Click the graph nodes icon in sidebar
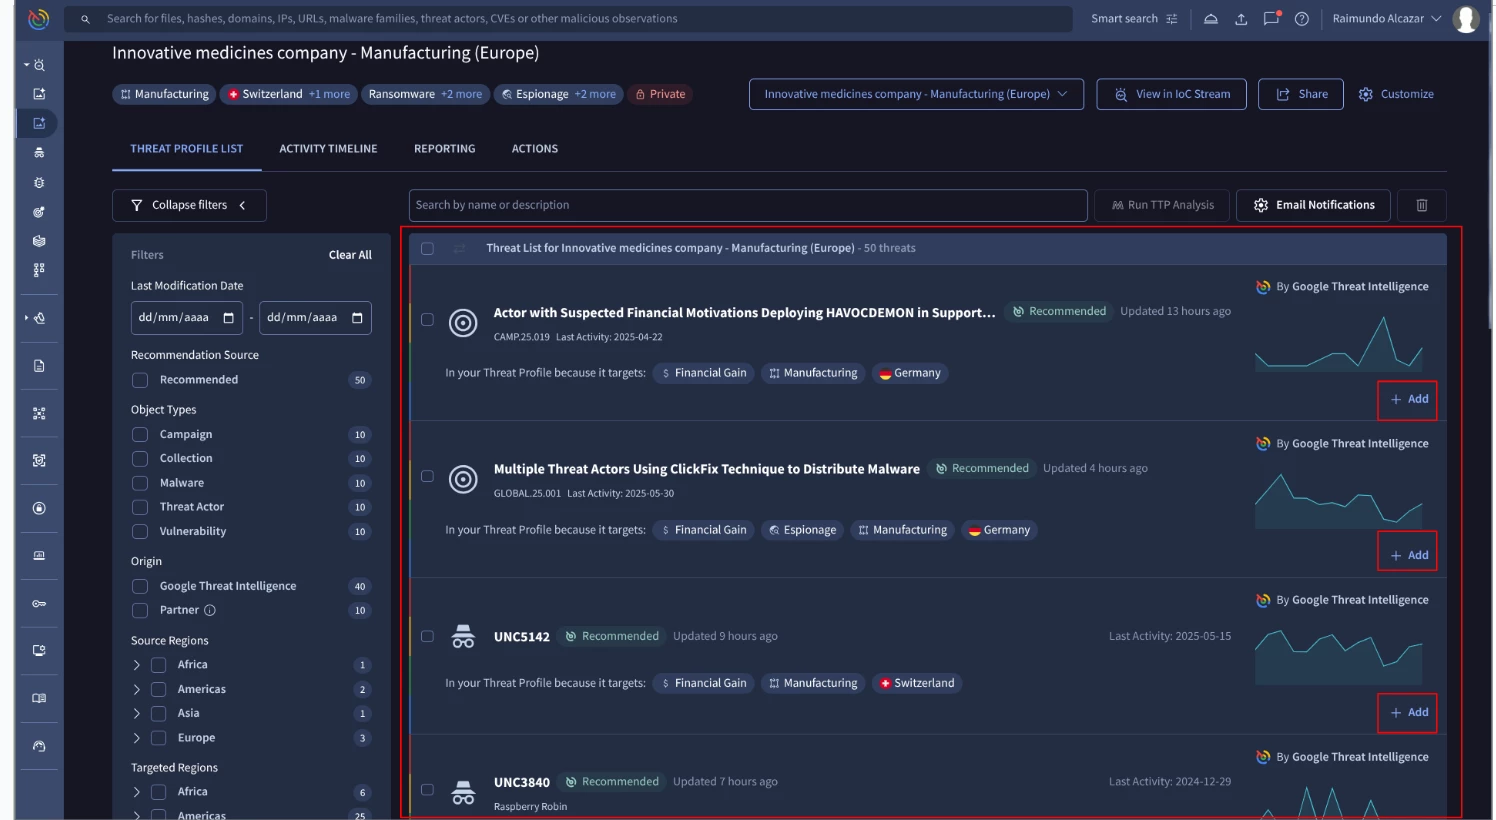The image size is (1496, 820). point(39,413)
